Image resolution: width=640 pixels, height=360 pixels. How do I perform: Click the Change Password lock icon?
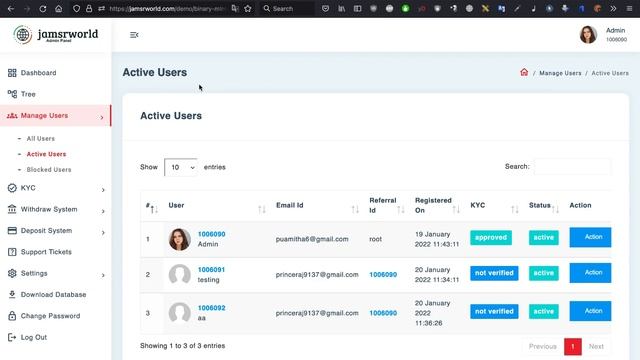pyautogui.click(x=12, y=316)
